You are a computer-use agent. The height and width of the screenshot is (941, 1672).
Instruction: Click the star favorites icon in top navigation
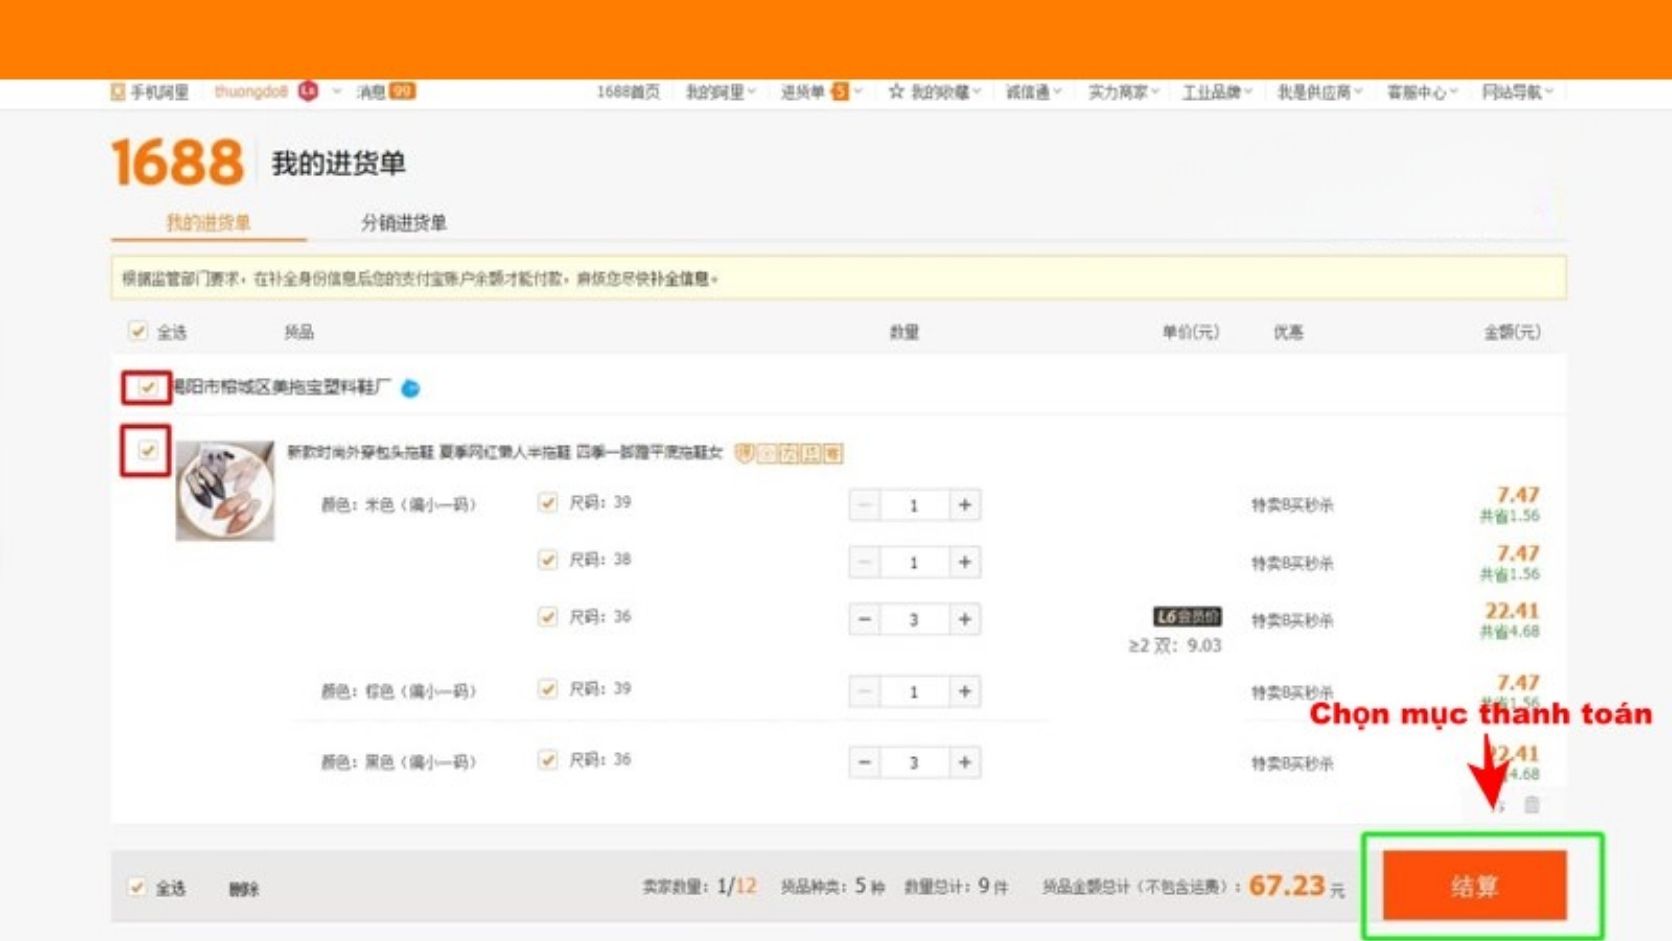896,91
